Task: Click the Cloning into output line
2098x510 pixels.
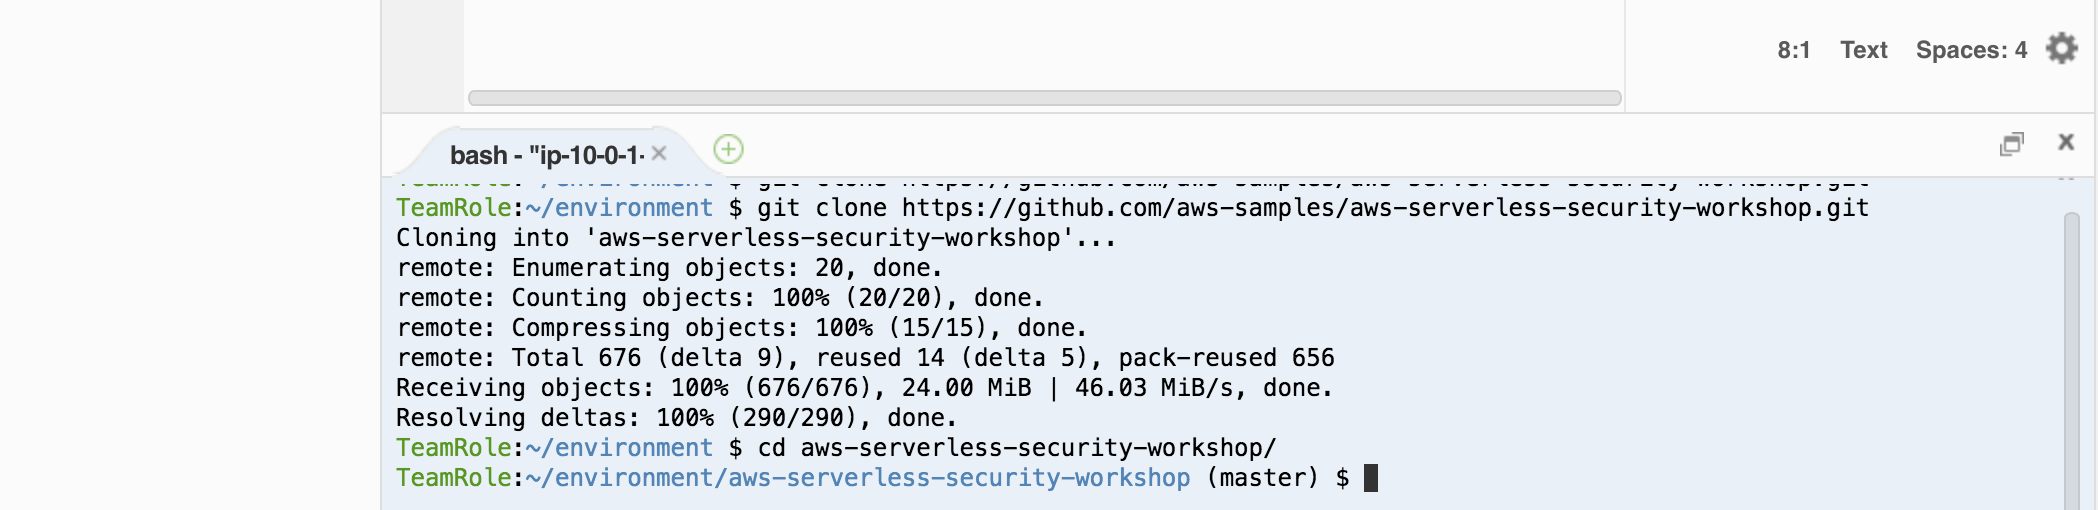Action: point(755,238)
